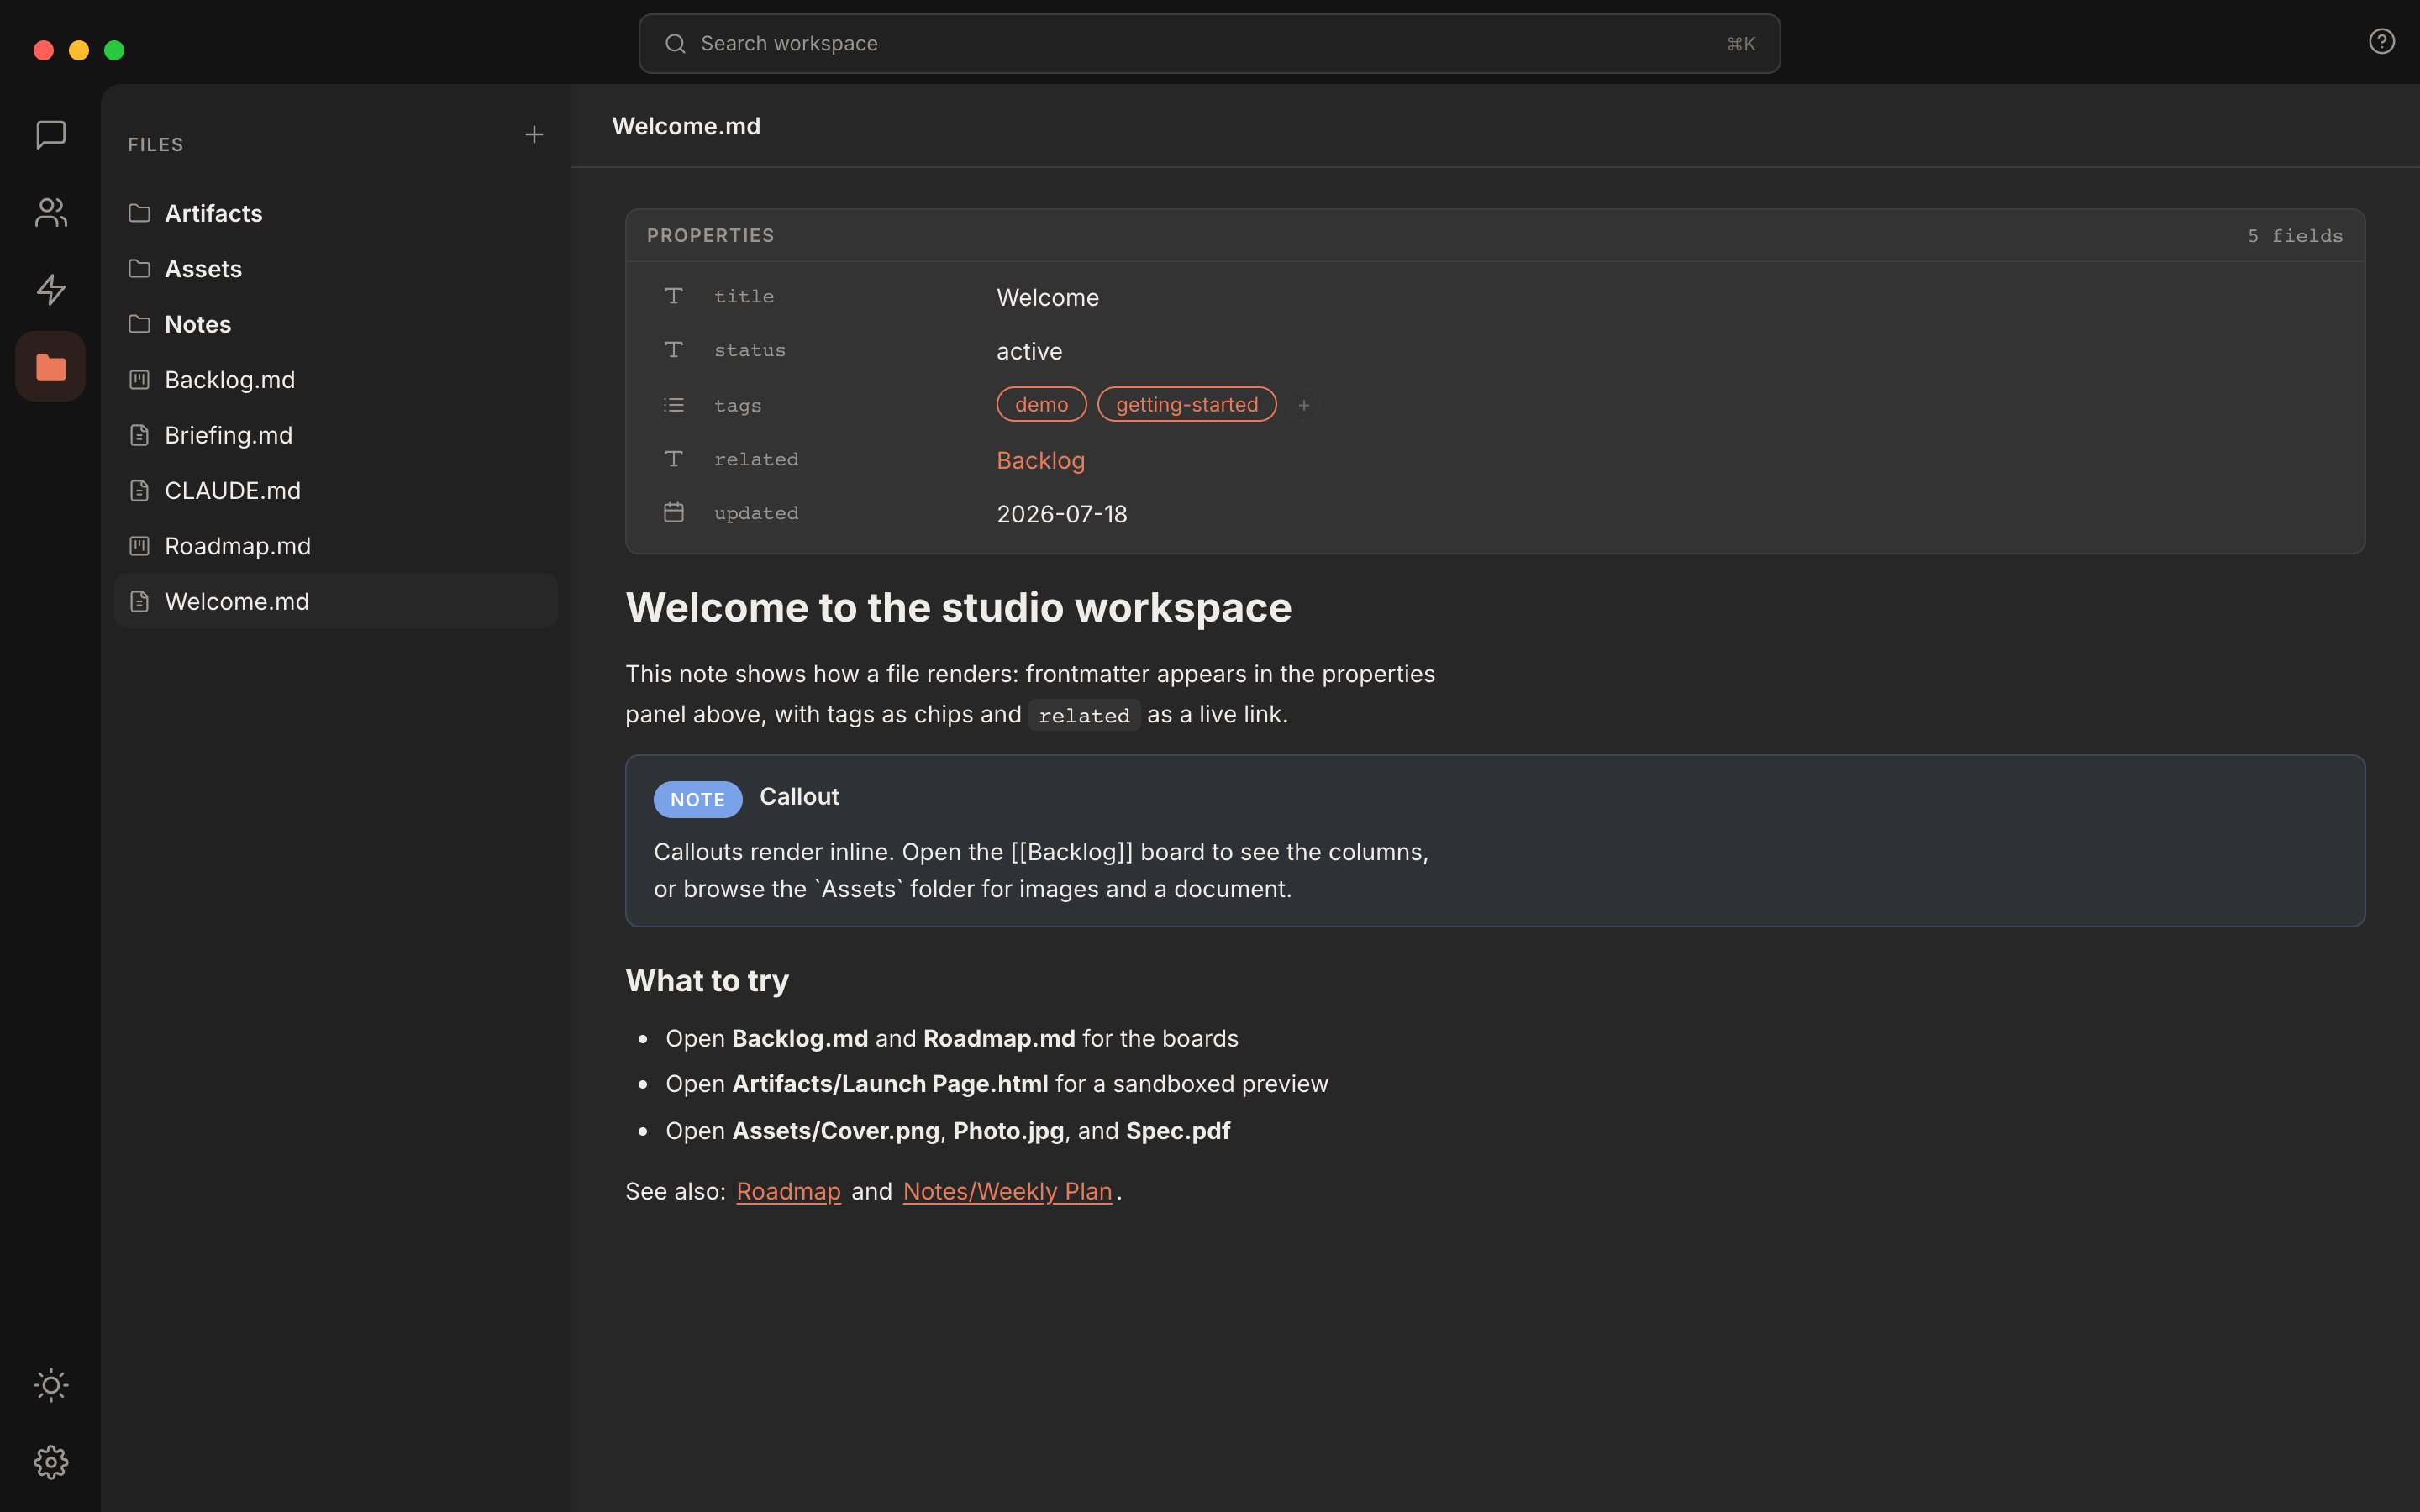Click the Roadmap.md board icon
Viewport: 2420px width, 1512px height.
pyautogui.click(x=140, y=546)
